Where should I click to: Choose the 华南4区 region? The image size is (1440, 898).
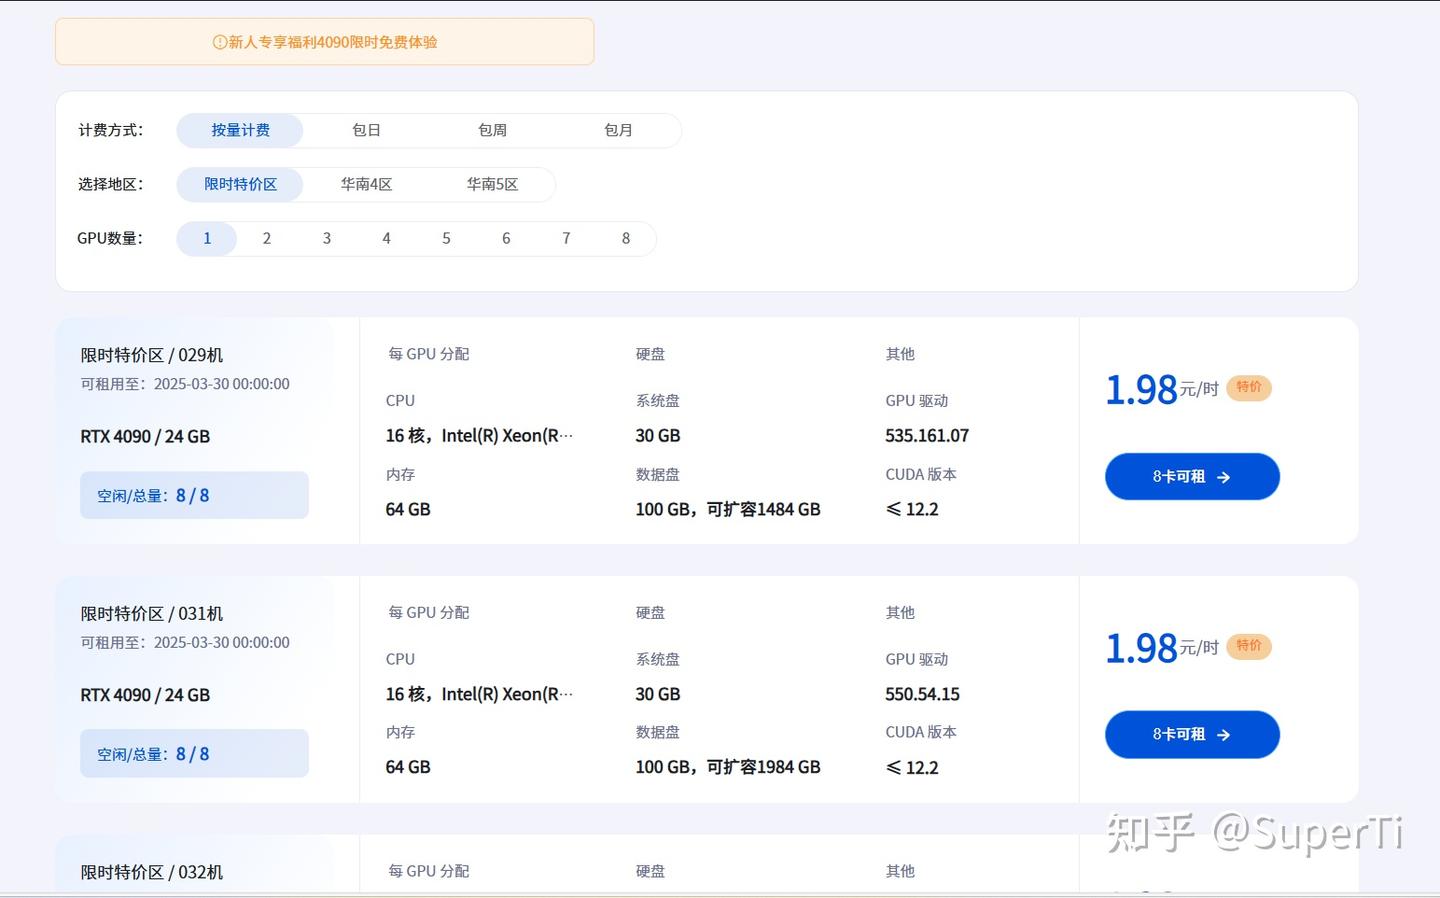pyautogui.click(x=367, y=184)
